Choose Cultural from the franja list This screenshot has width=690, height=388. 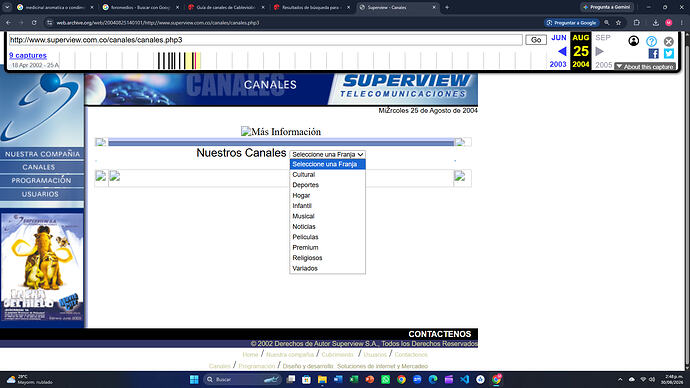pos(327,175)
